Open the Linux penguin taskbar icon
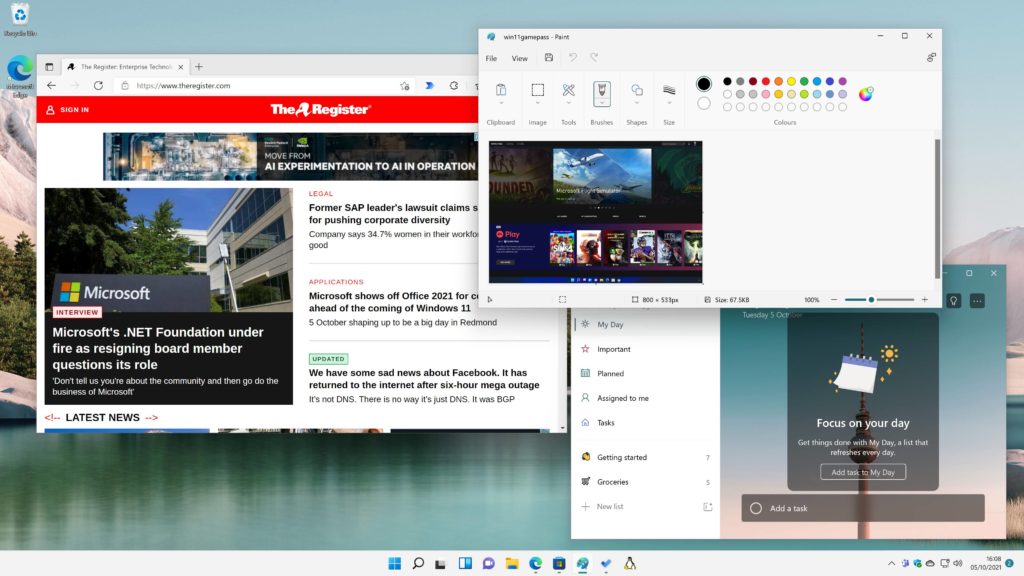The height and width of the screenshot is (576, 1024). point(630,564)
